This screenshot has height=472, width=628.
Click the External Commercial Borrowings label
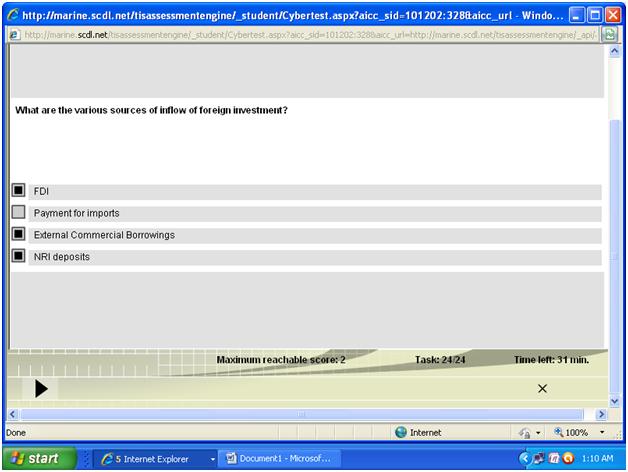(104, 235)
